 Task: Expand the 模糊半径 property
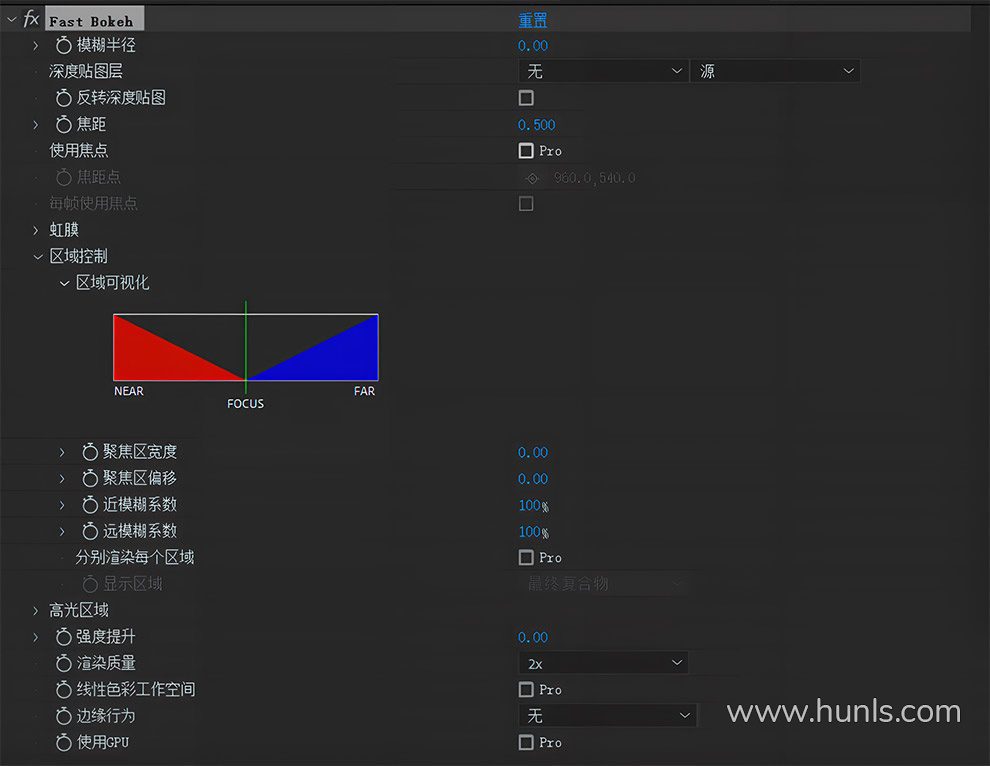click(35, 45)
